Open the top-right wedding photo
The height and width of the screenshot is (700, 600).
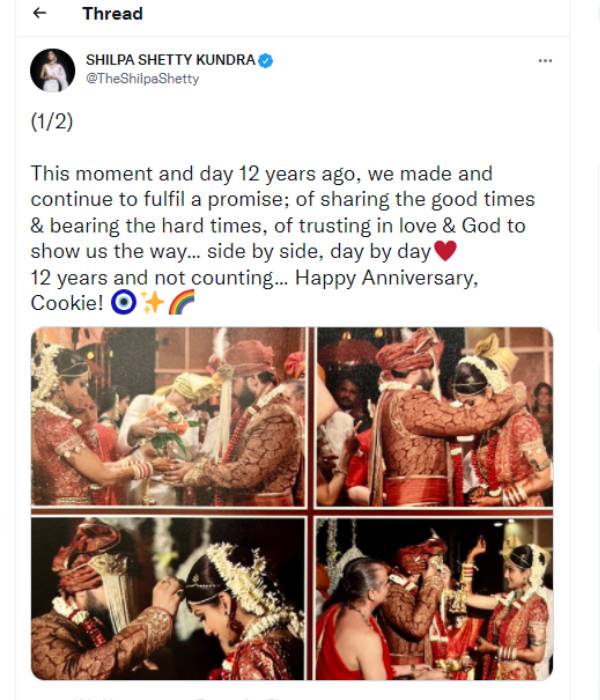pyautogui.click(x=434, y=417)
